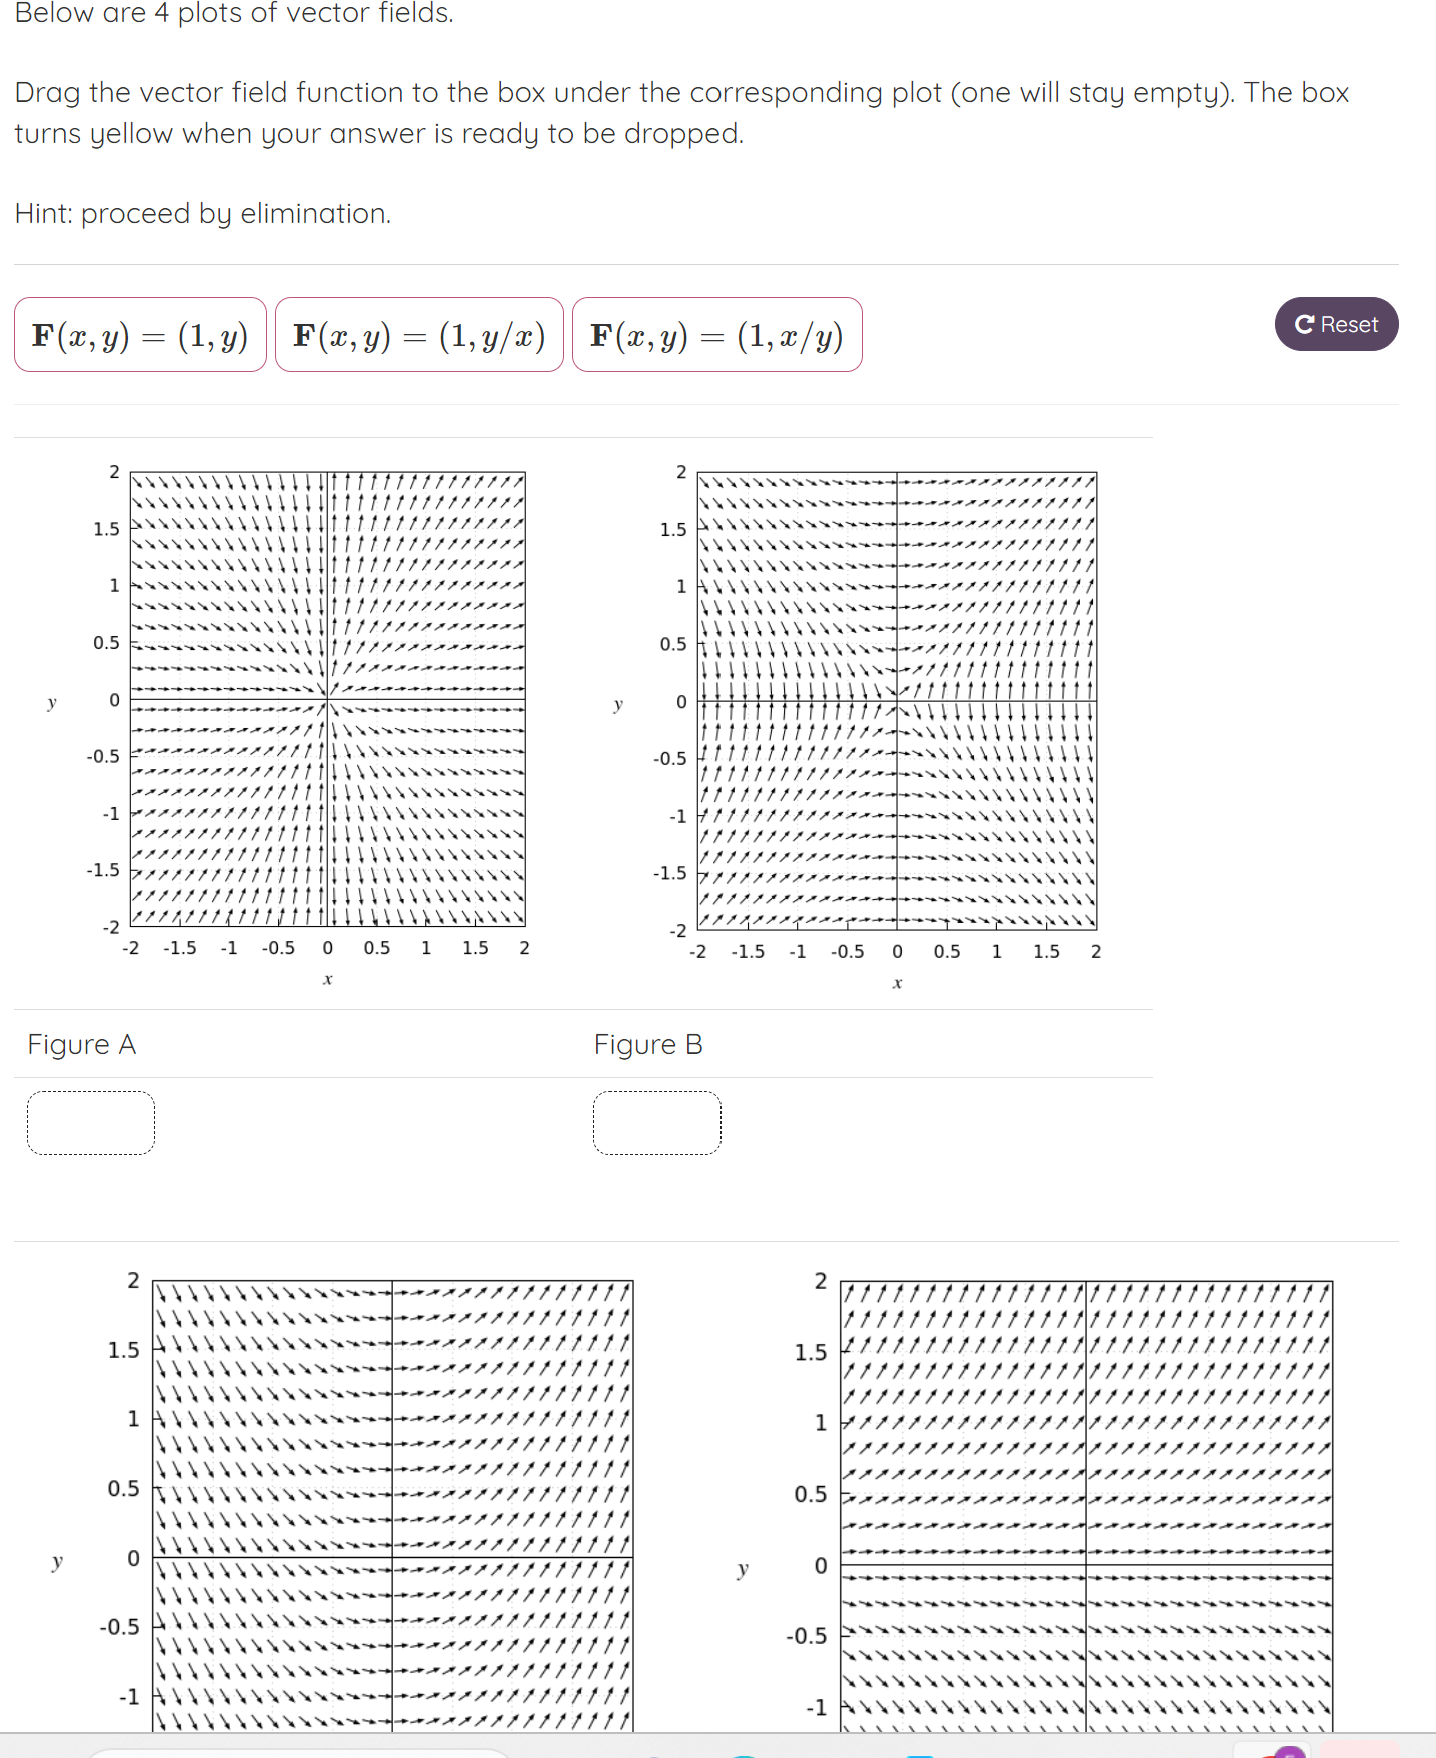This screenshot has width=1436, height=1758.
Task: Click the bottom-left vector field plot
Action: (x=392, y=1505)
